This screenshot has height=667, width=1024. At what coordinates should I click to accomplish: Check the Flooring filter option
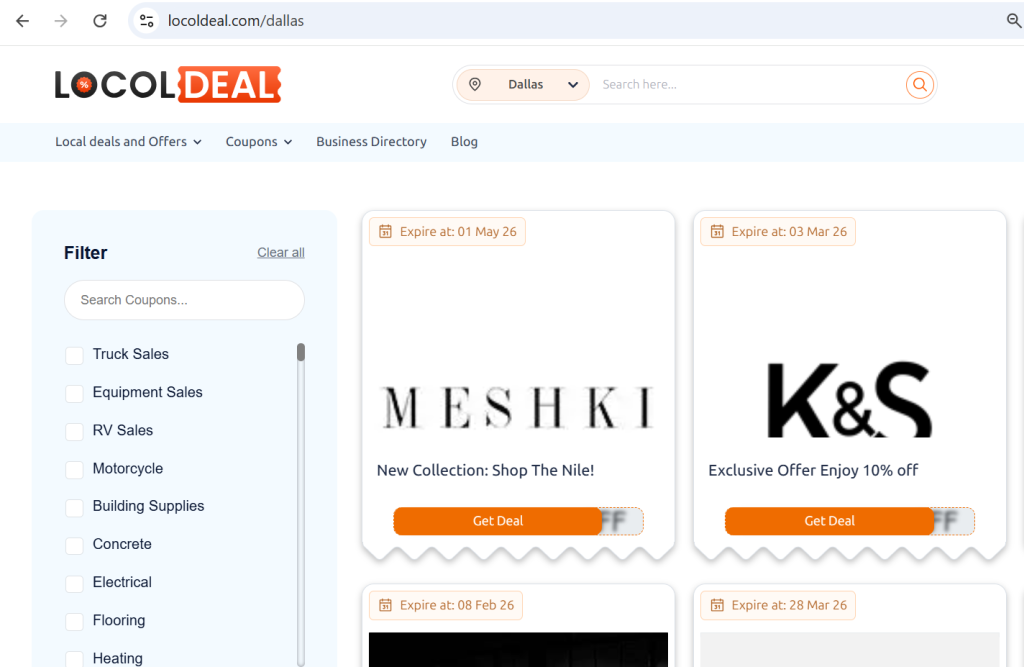click(x=74, y=621)
